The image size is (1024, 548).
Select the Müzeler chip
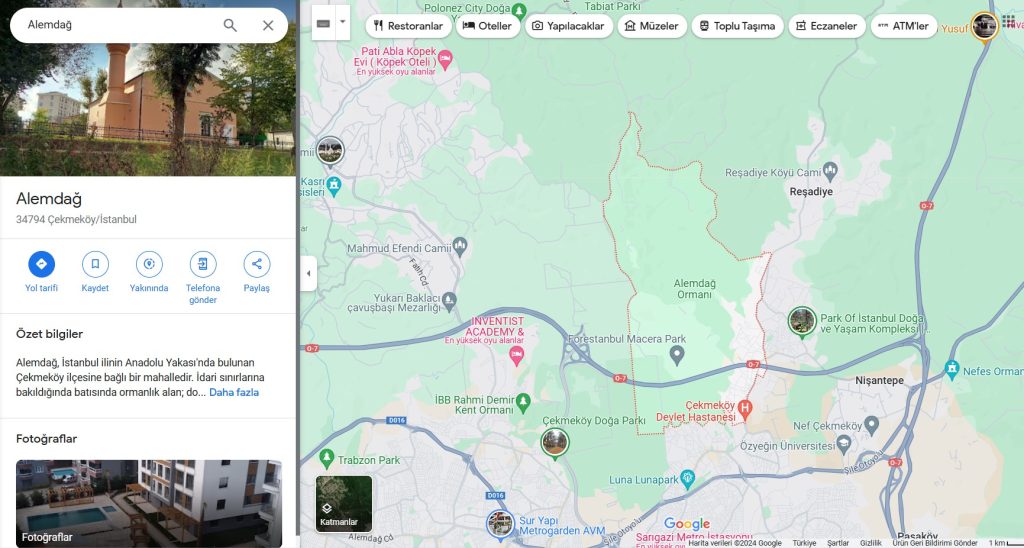click(652, 26)
